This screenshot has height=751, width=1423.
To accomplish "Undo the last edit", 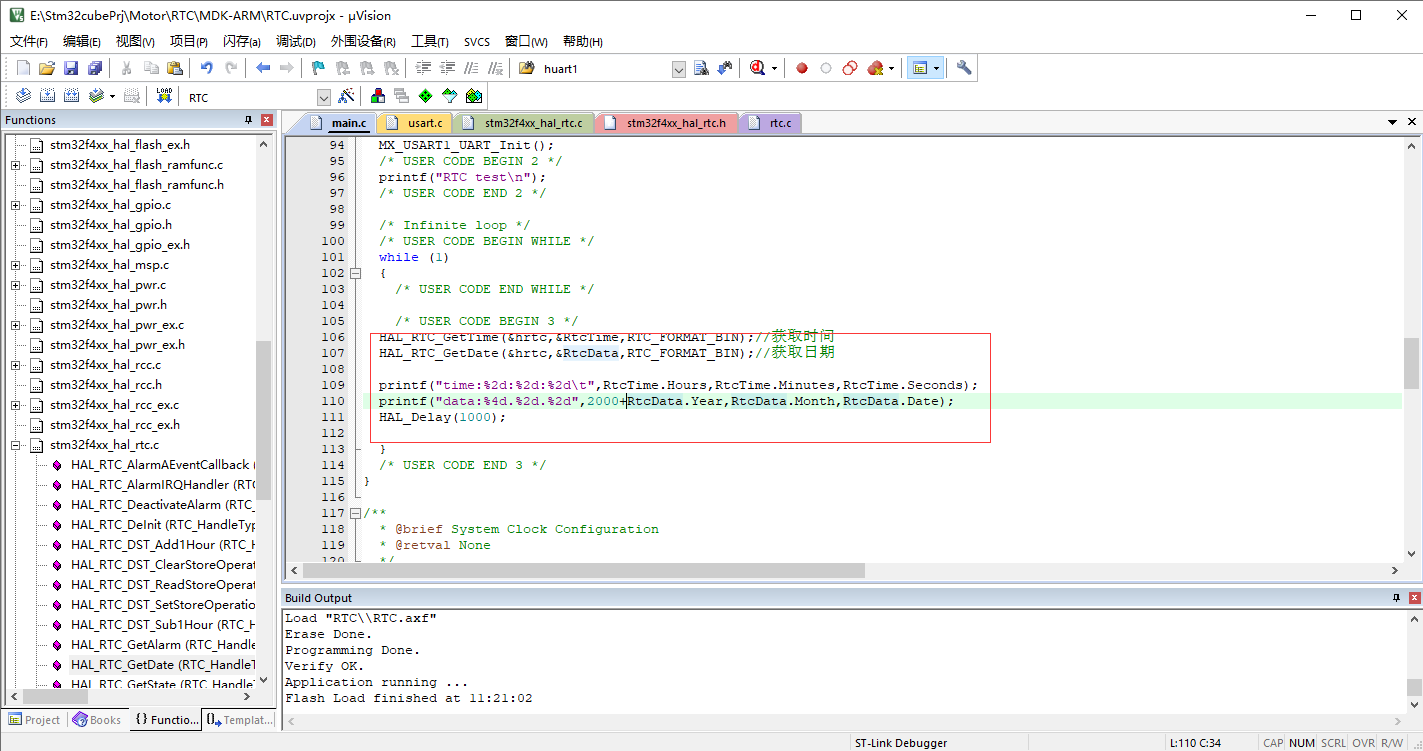I will (209, 67).
